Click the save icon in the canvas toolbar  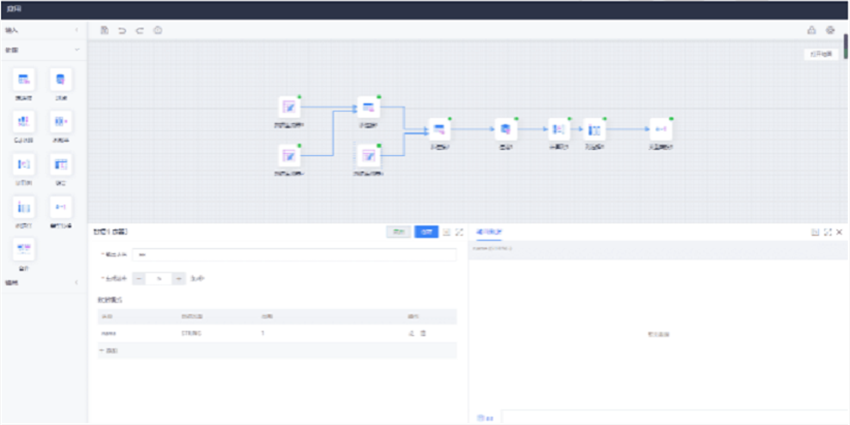[x=105, y=30]
